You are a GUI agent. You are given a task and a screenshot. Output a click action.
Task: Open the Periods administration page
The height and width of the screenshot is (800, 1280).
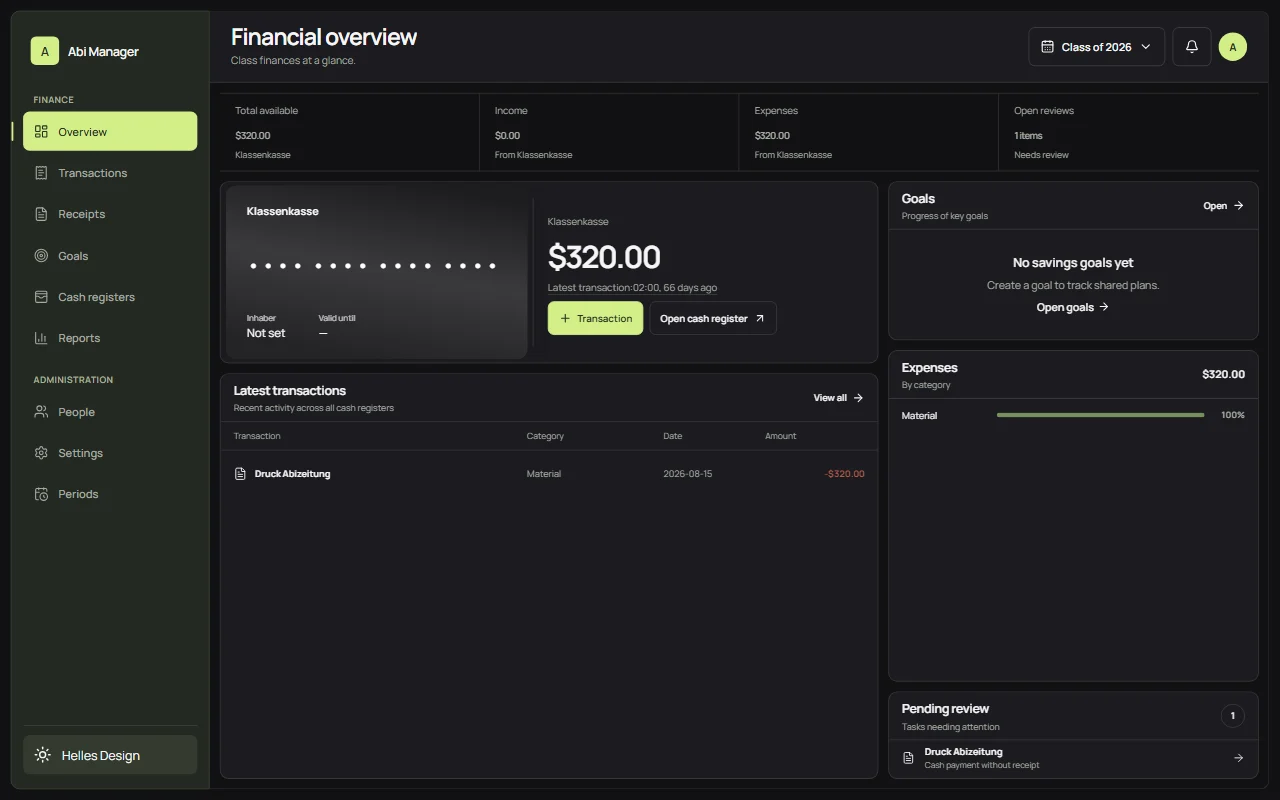(110, 494)
